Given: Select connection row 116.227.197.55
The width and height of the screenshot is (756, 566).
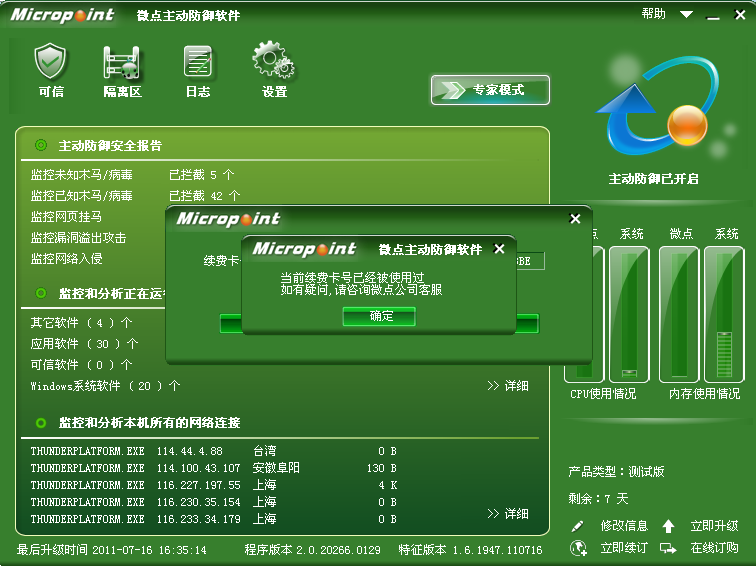Looking at the screenshot, I should [214, 485].
